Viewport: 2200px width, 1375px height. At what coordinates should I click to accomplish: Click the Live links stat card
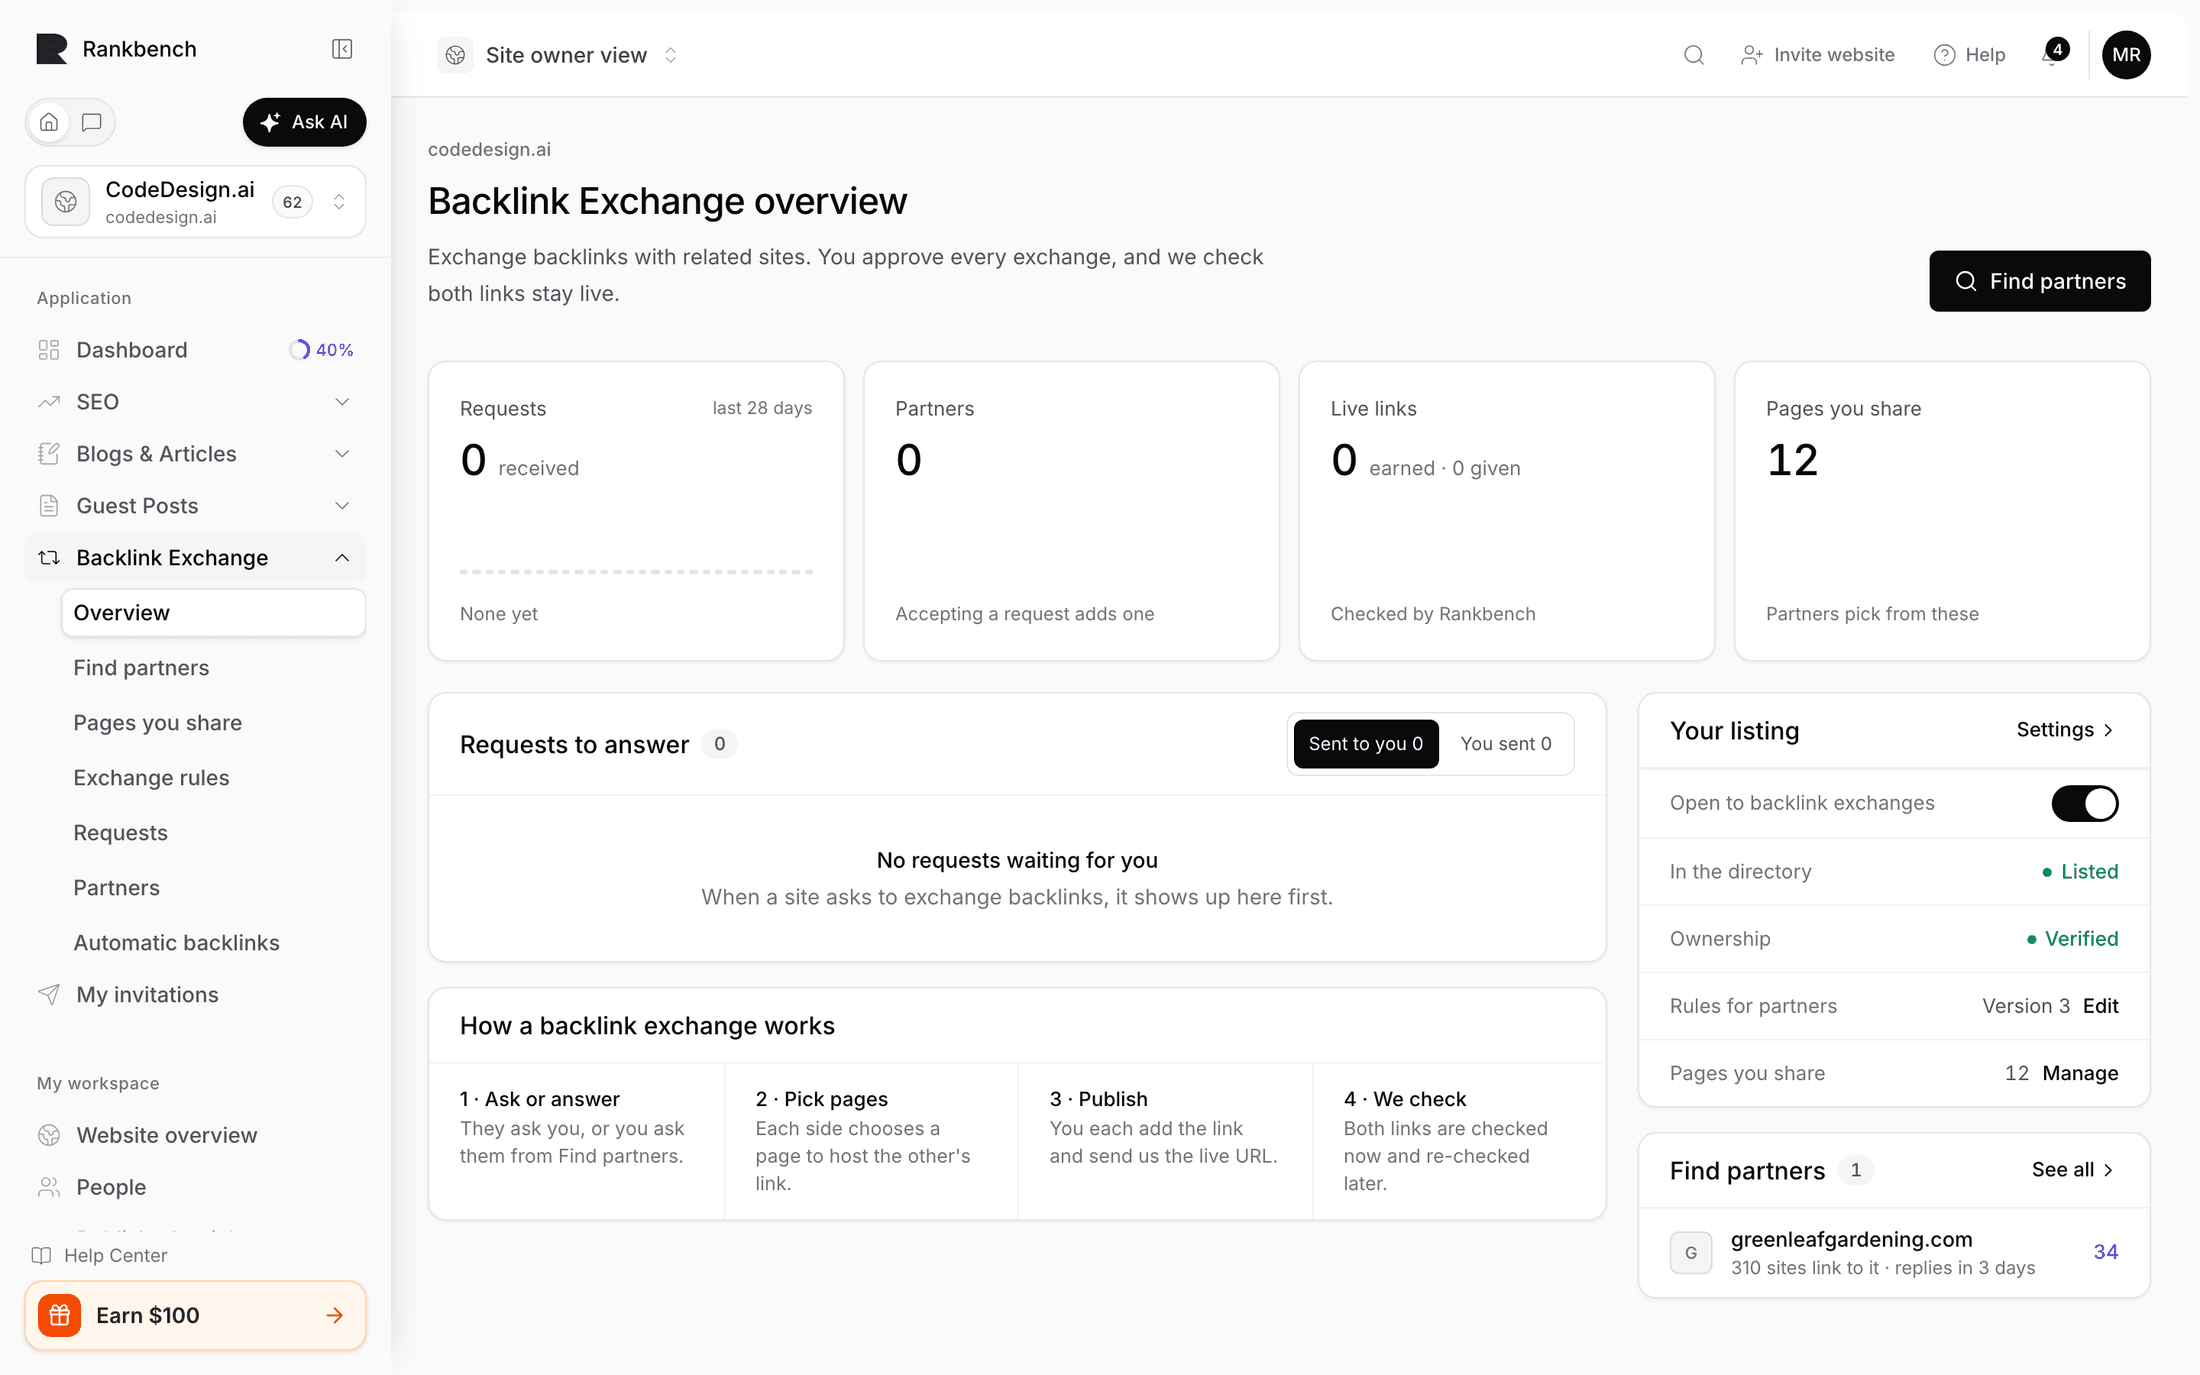point(1507,511)
